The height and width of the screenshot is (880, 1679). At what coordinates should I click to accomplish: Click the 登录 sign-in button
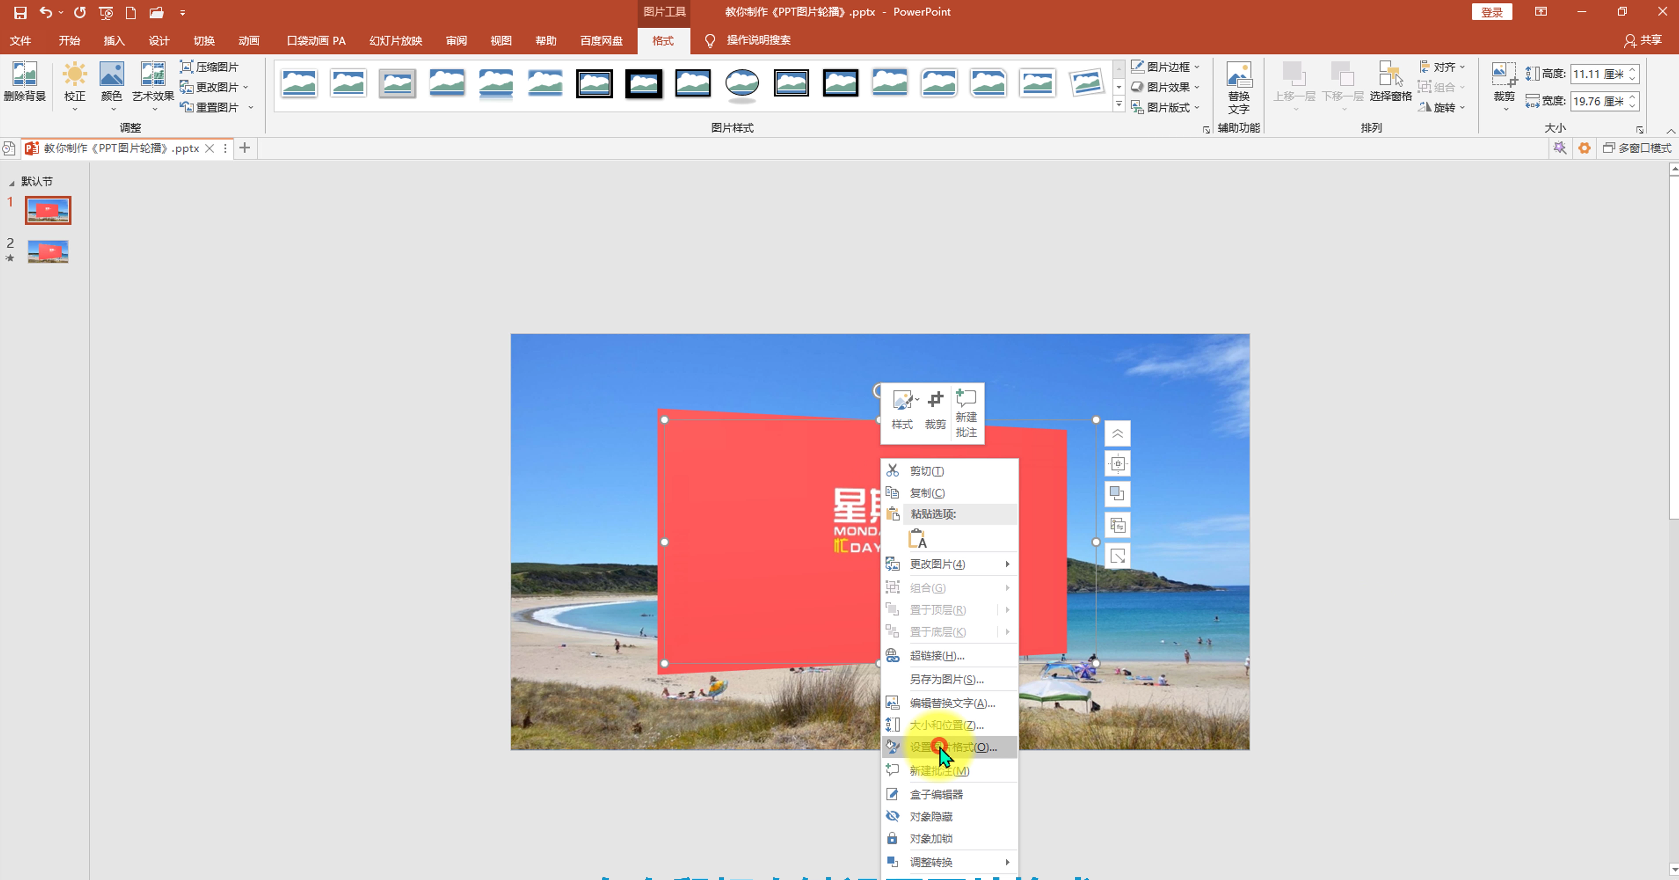tap(1492, 12)
